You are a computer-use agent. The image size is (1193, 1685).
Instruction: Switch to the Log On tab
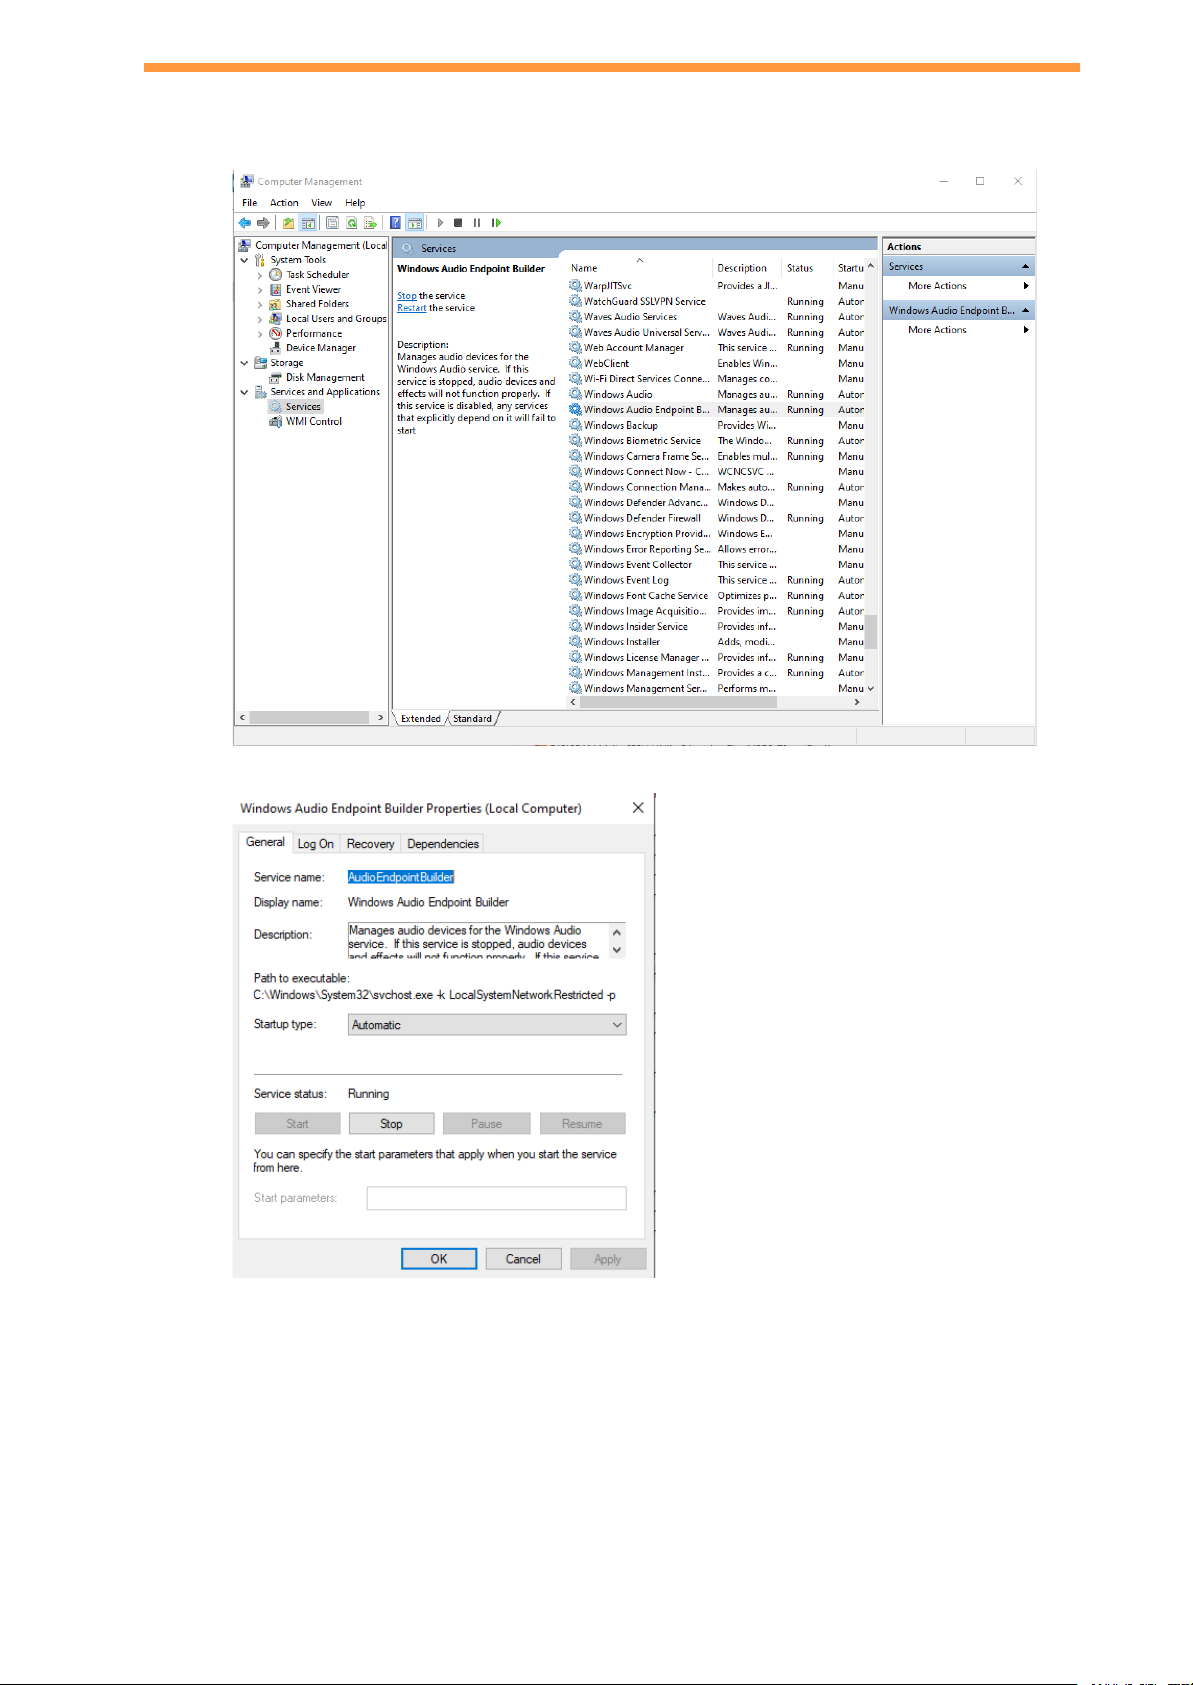[316, 844]
